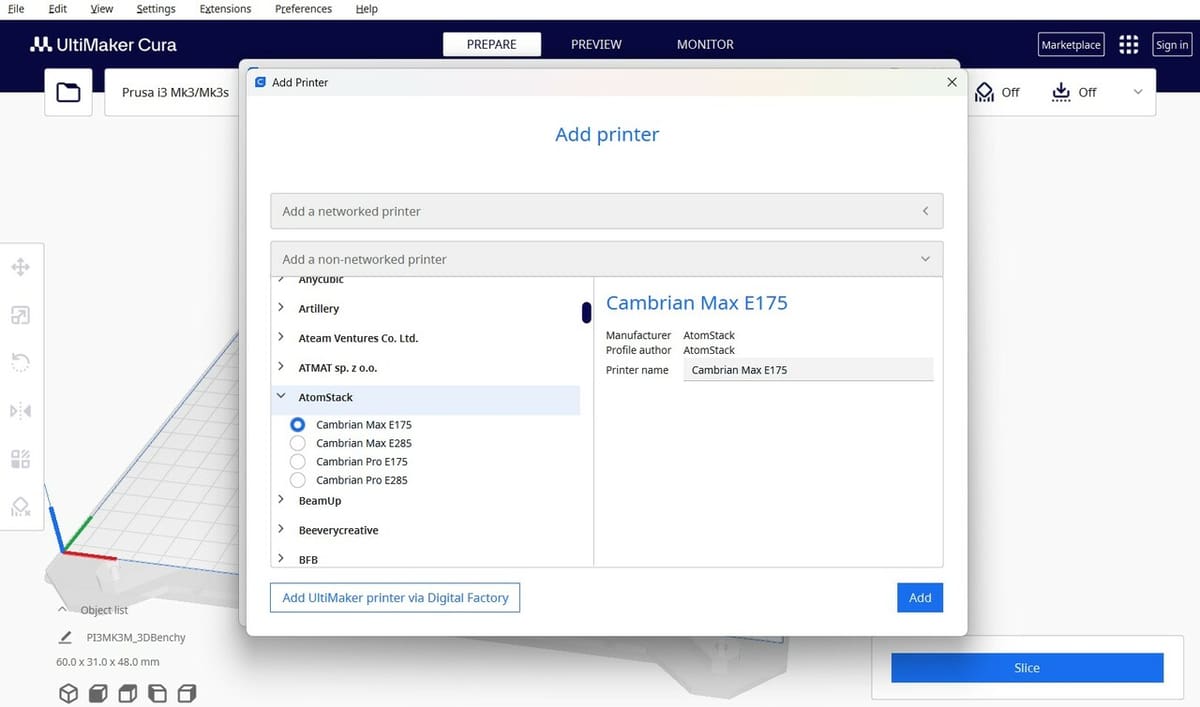1200x707 pixels.
Task: Click 'Add UltiMaker printer via Digital Factory'
Action: [x=395, y=597]
